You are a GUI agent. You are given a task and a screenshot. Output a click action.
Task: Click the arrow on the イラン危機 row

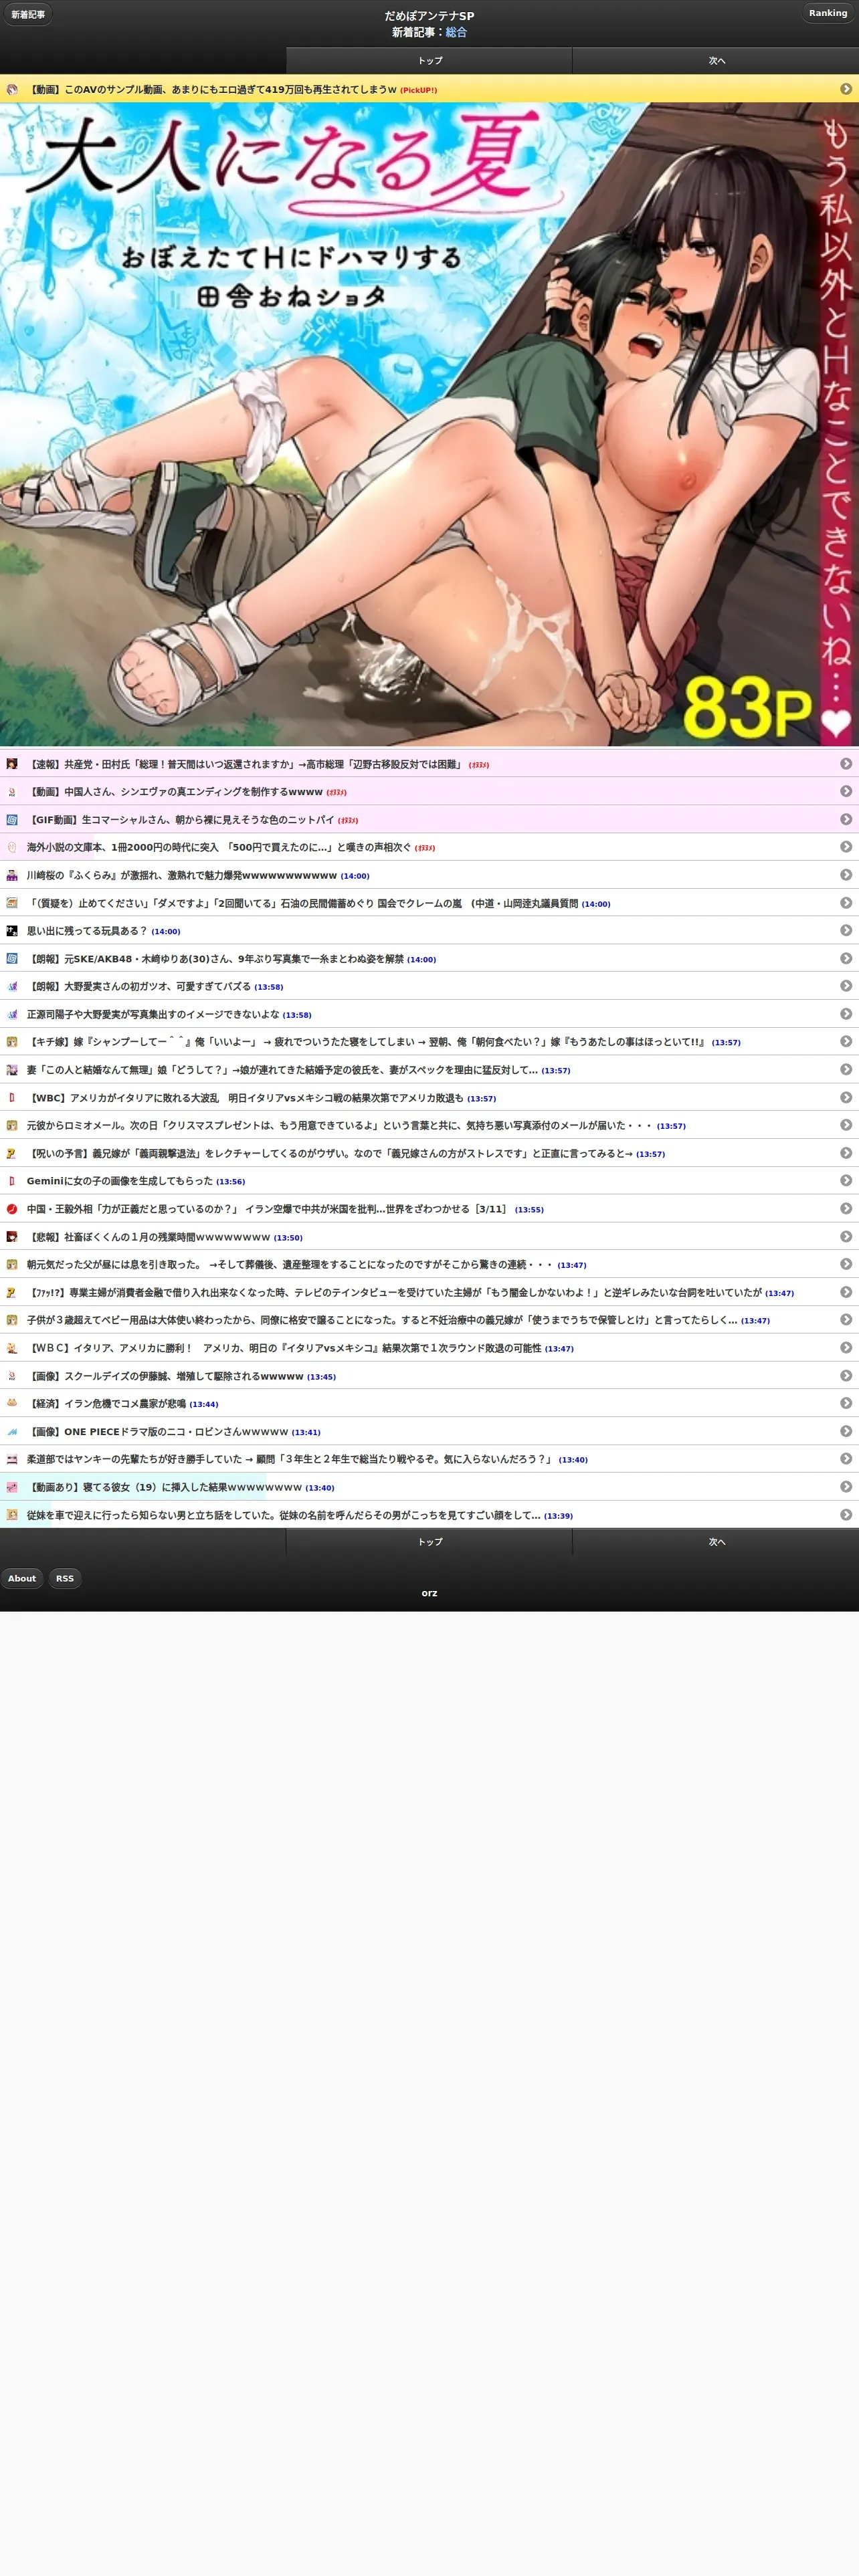pos(846,1403)
